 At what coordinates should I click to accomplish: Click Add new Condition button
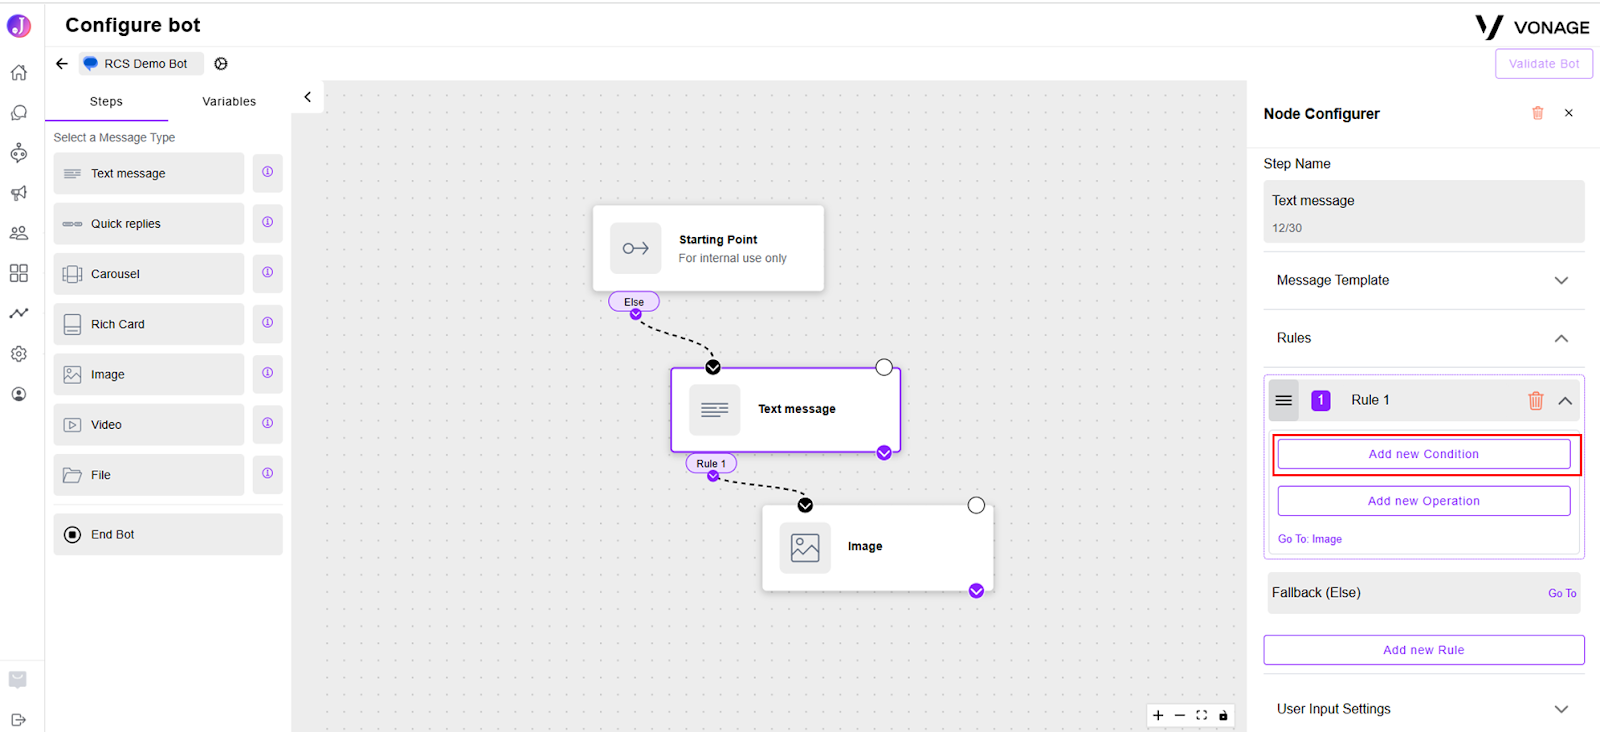click(1424, 454)
